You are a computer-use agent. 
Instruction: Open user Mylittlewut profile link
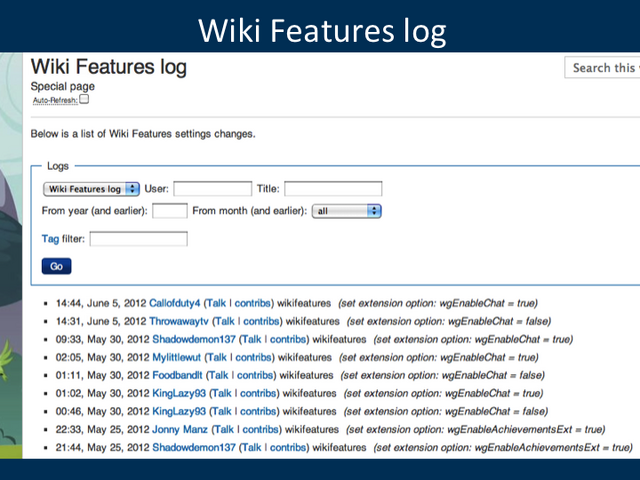[x=176, y=357]
